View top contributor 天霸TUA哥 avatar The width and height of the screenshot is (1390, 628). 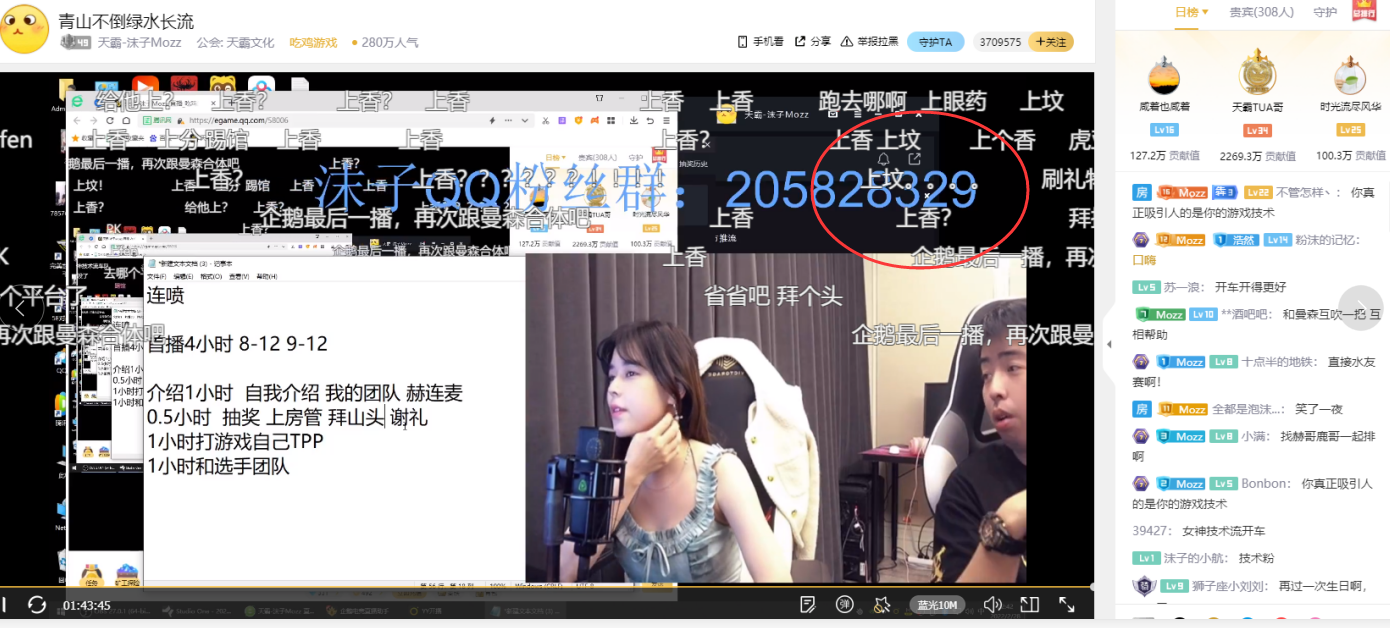pos(1257,73)
